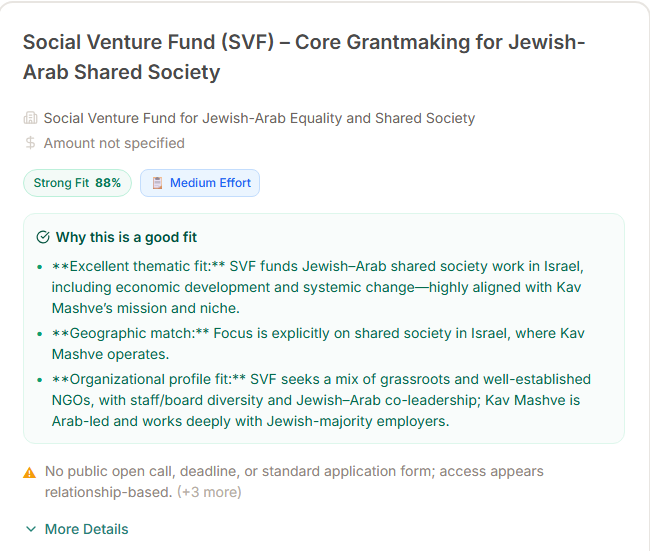Click the clipboard icon in the Medium Effort badge

point(157,183)
